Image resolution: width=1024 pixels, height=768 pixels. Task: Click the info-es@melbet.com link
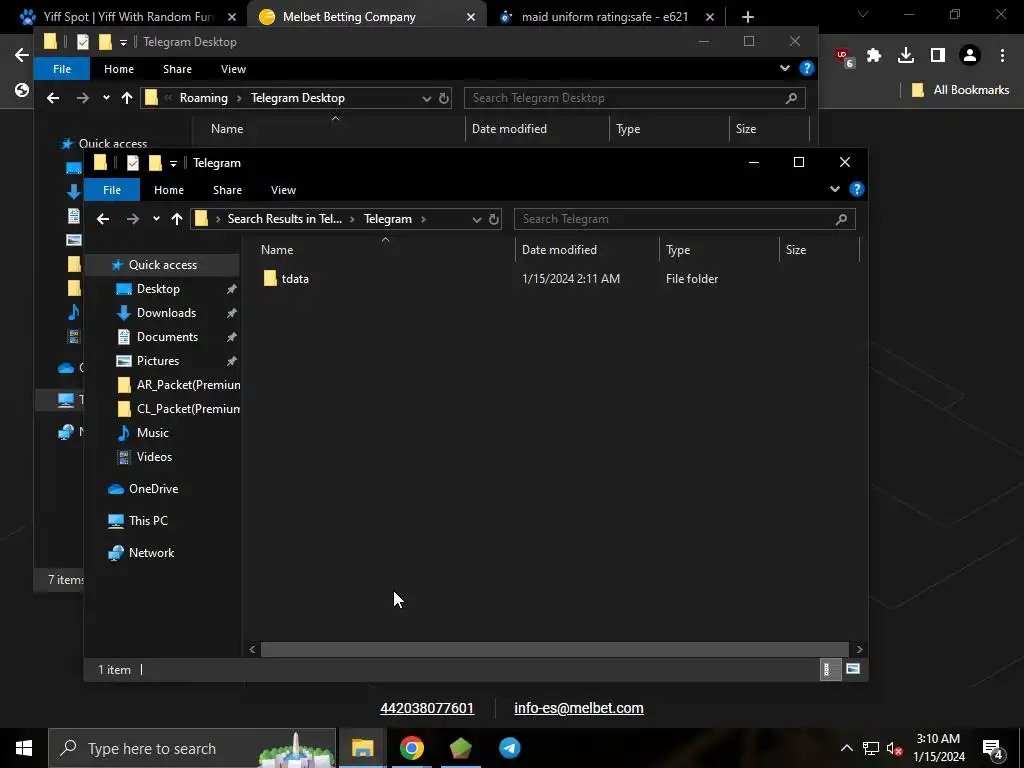pos(579,709)
